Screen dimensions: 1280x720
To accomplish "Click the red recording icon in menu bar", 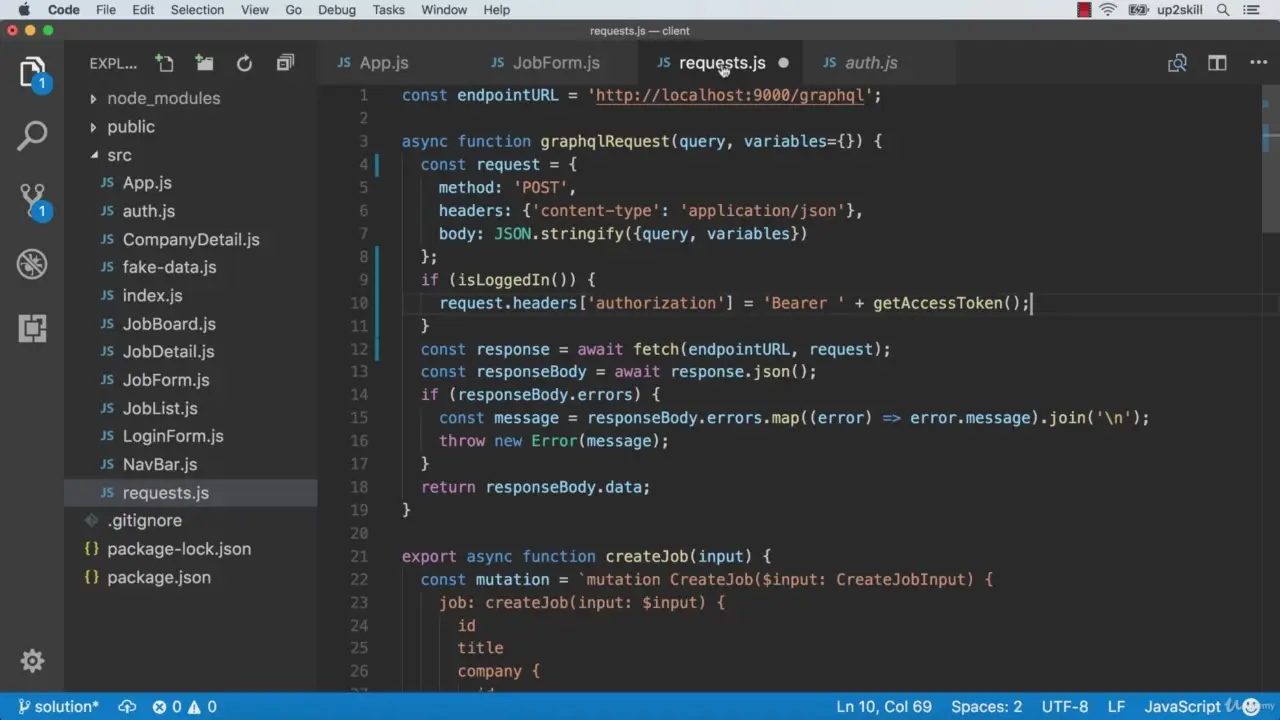I will pyautogui.click(x=1084, y=10).
